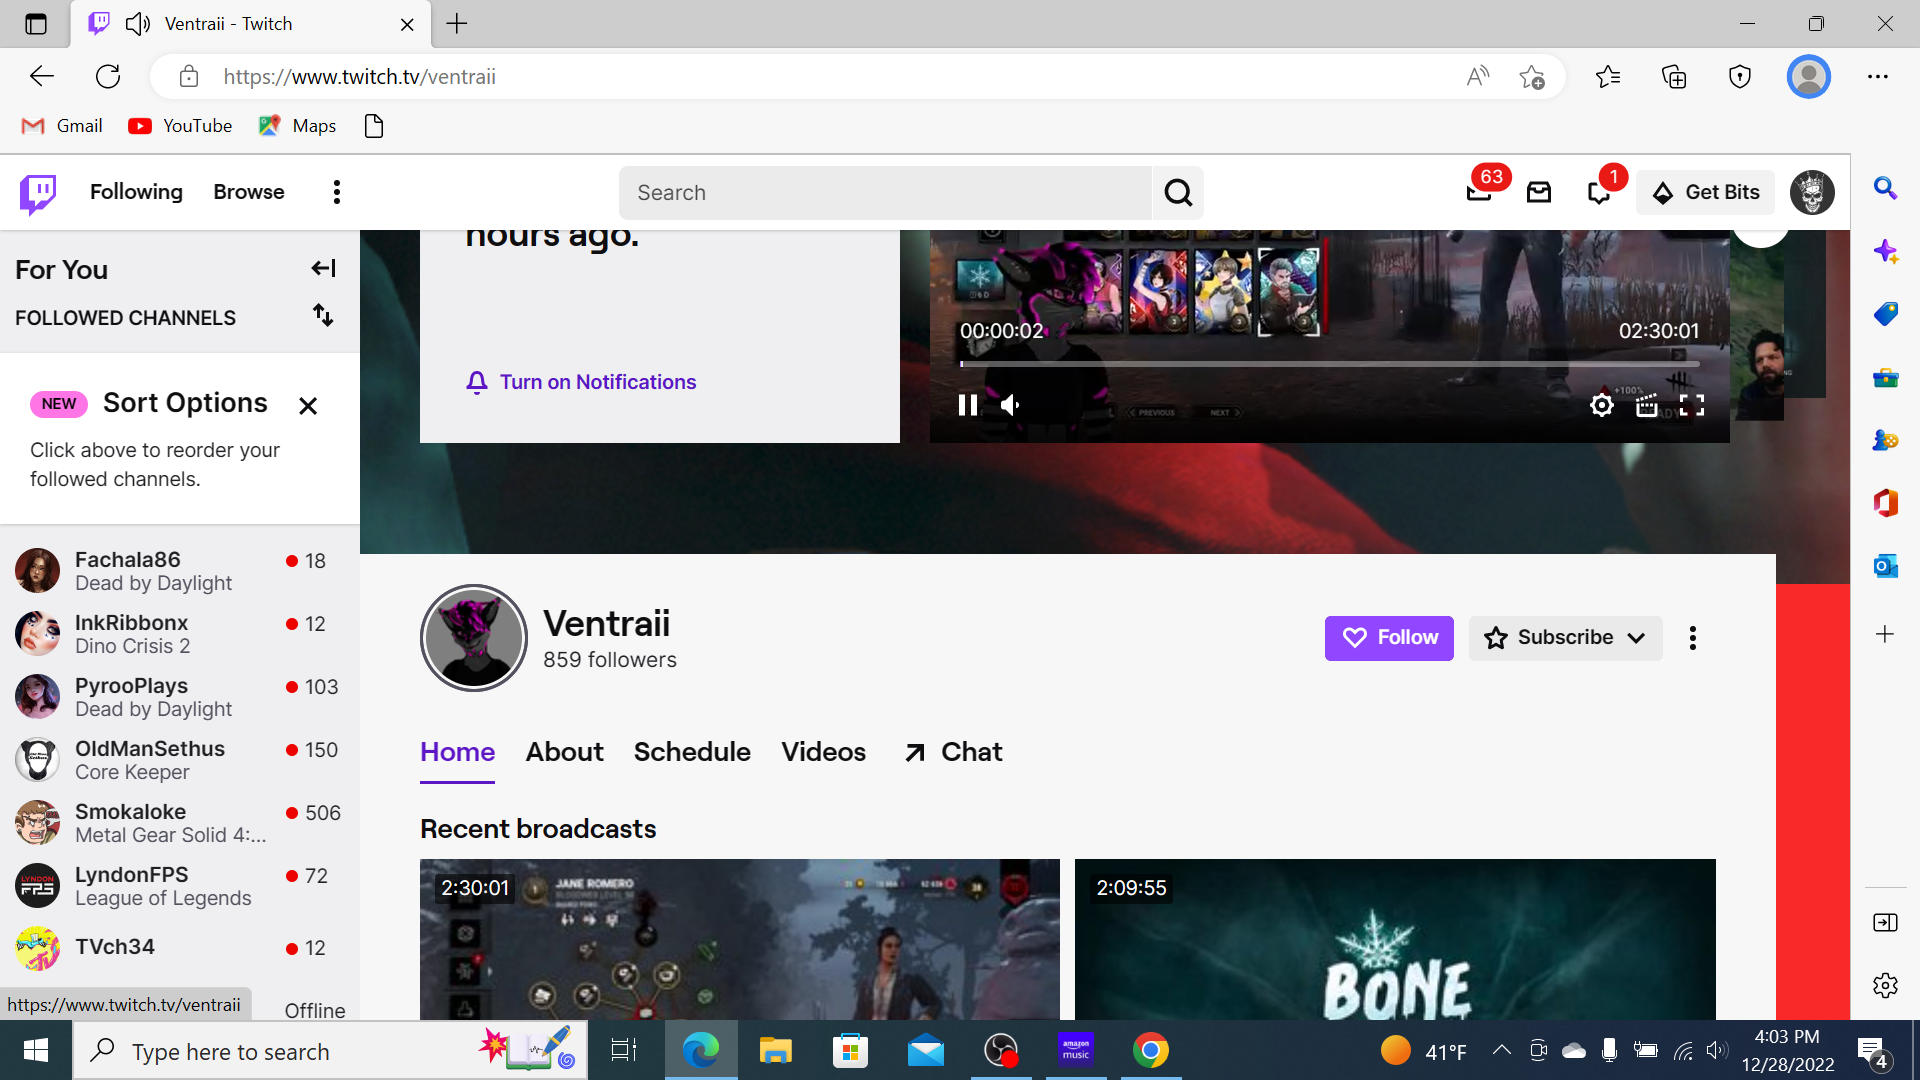Focus the Twitch search field
Image resolution: width=1920 pixels, height=1080 pixels.
[885, 193]
